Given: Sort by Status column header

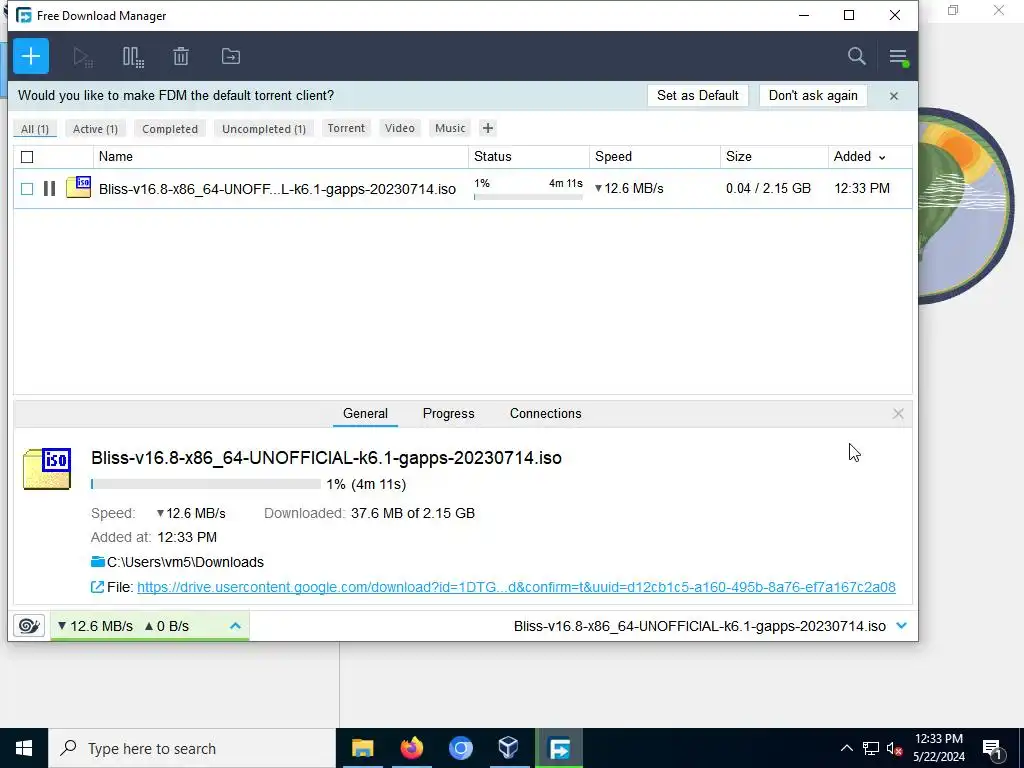Looking at the screenshot, I should [529, 157].
